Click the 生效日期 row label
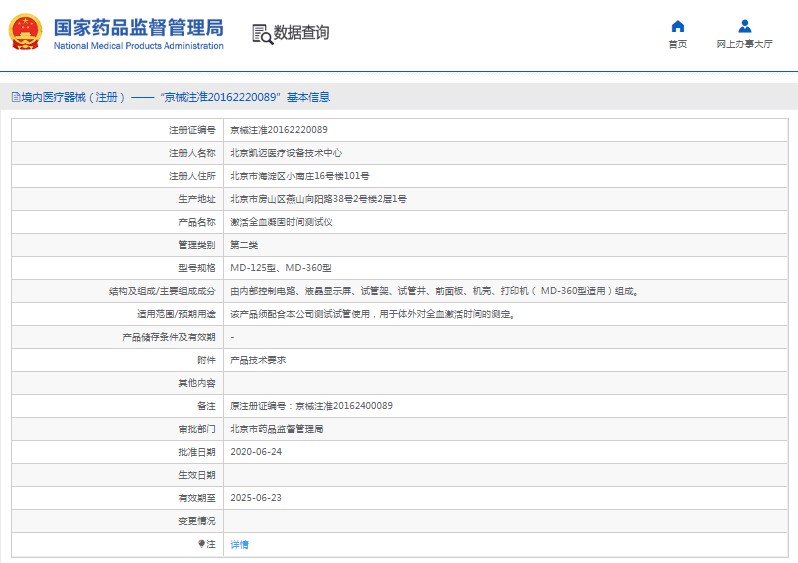The height and width of the screenshot is (563, 798). [196, 475]
